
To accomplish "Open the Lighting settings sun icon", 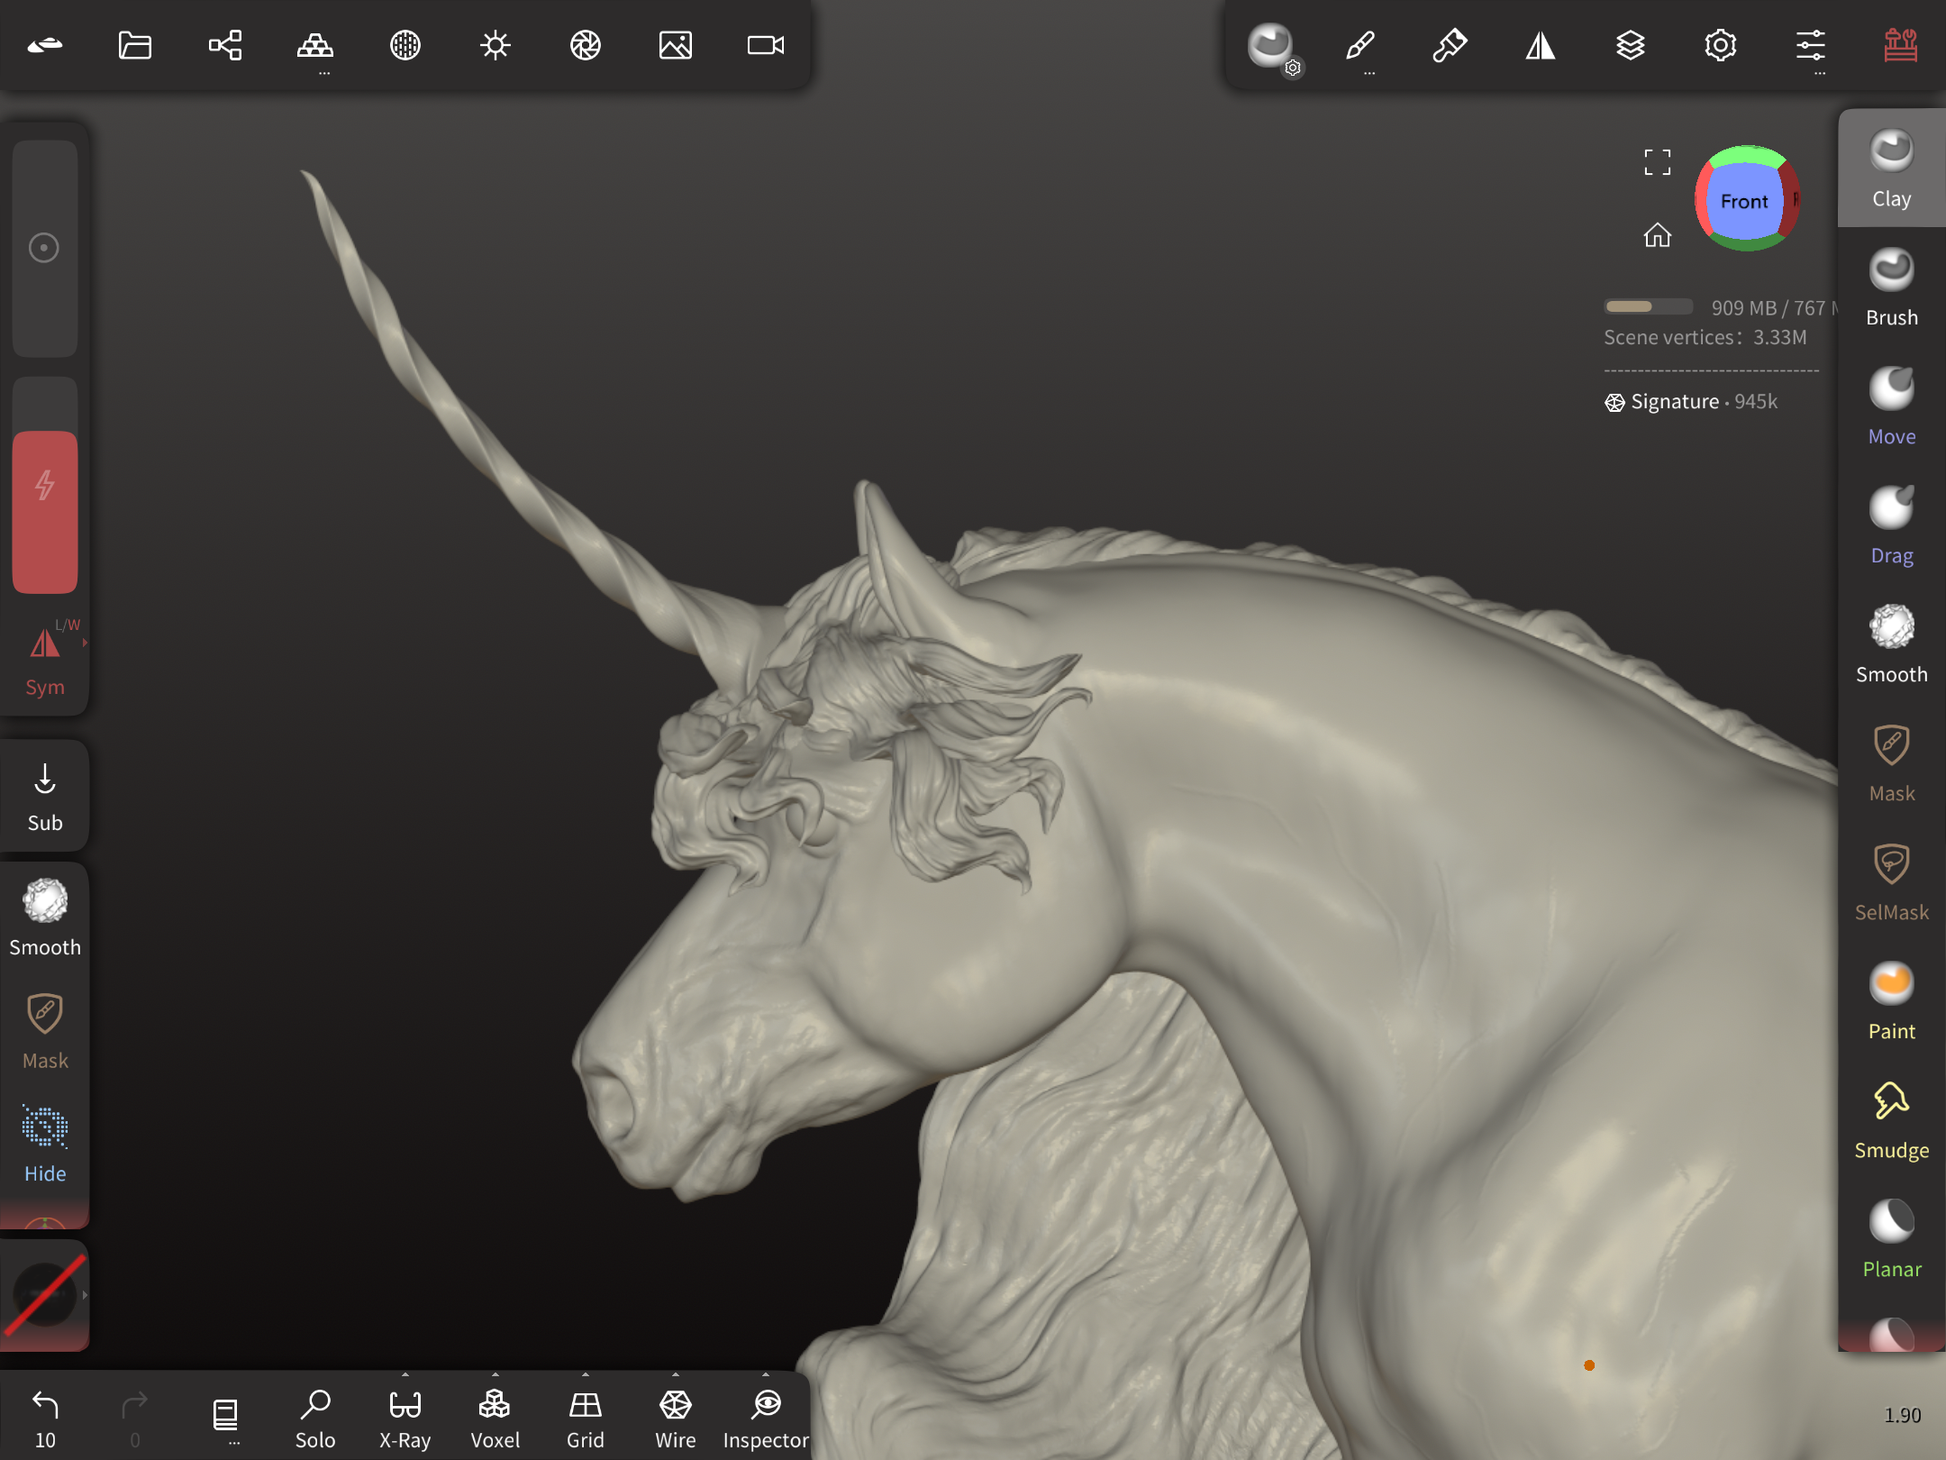I will pos(495,45).
